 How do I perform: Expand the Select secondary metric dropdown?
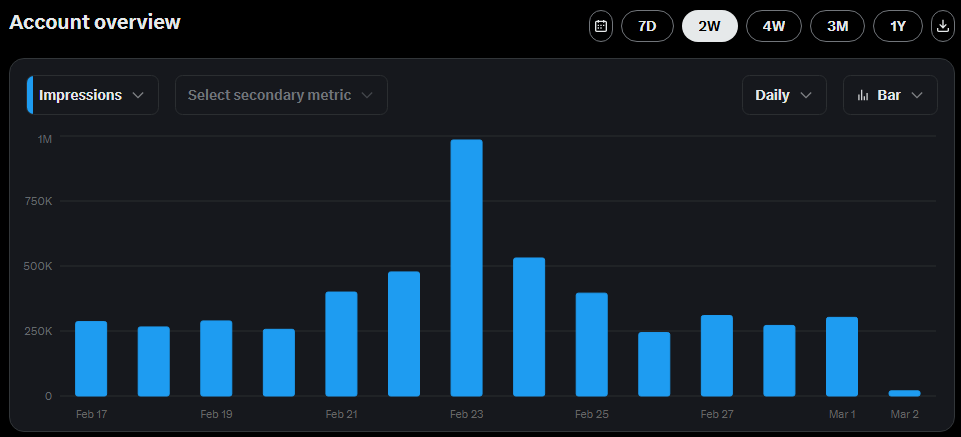[281, 95]
